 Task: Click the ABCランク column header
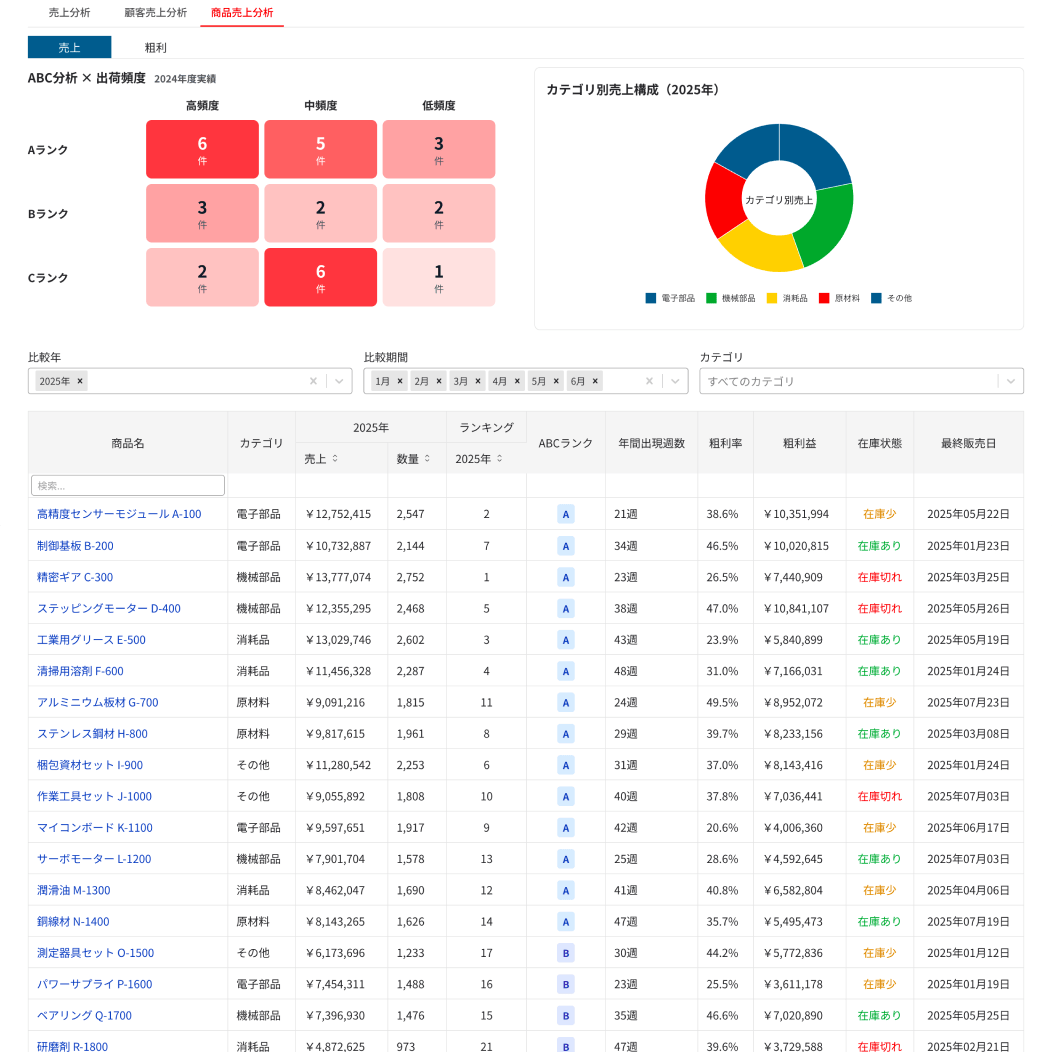pos(566,443)
